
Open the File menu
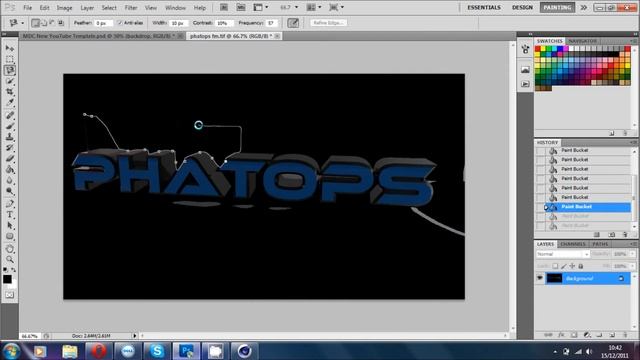click(x=27, y=8)
